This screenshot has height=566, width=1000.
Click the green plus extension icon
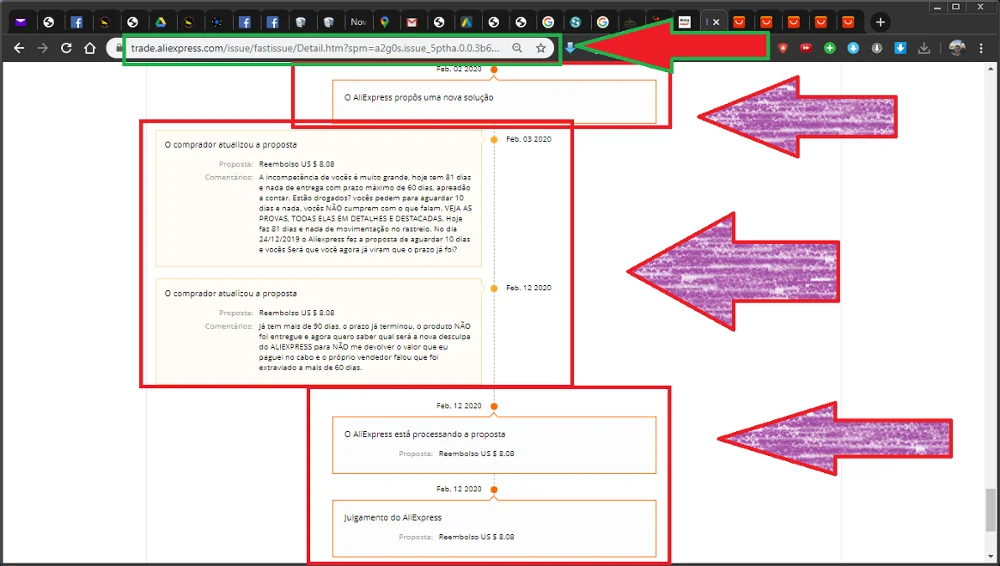pos(829,48)
